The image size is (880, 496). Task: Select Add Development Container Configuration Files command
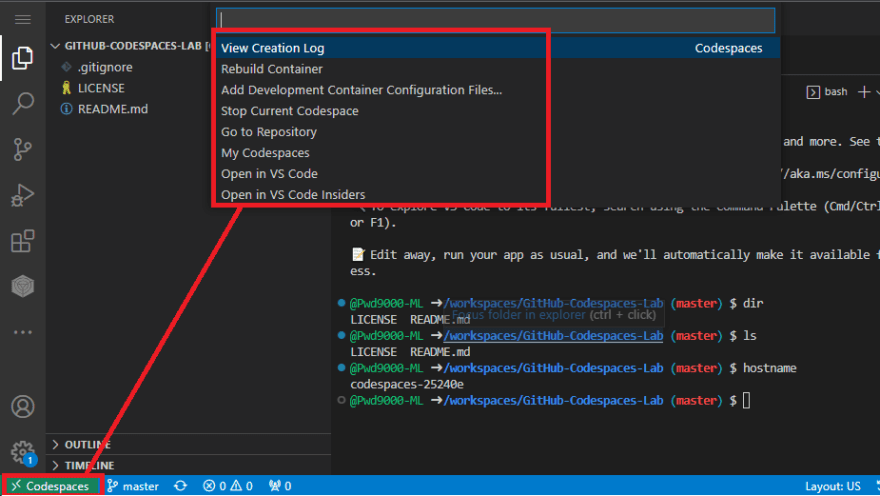(497, 90)
